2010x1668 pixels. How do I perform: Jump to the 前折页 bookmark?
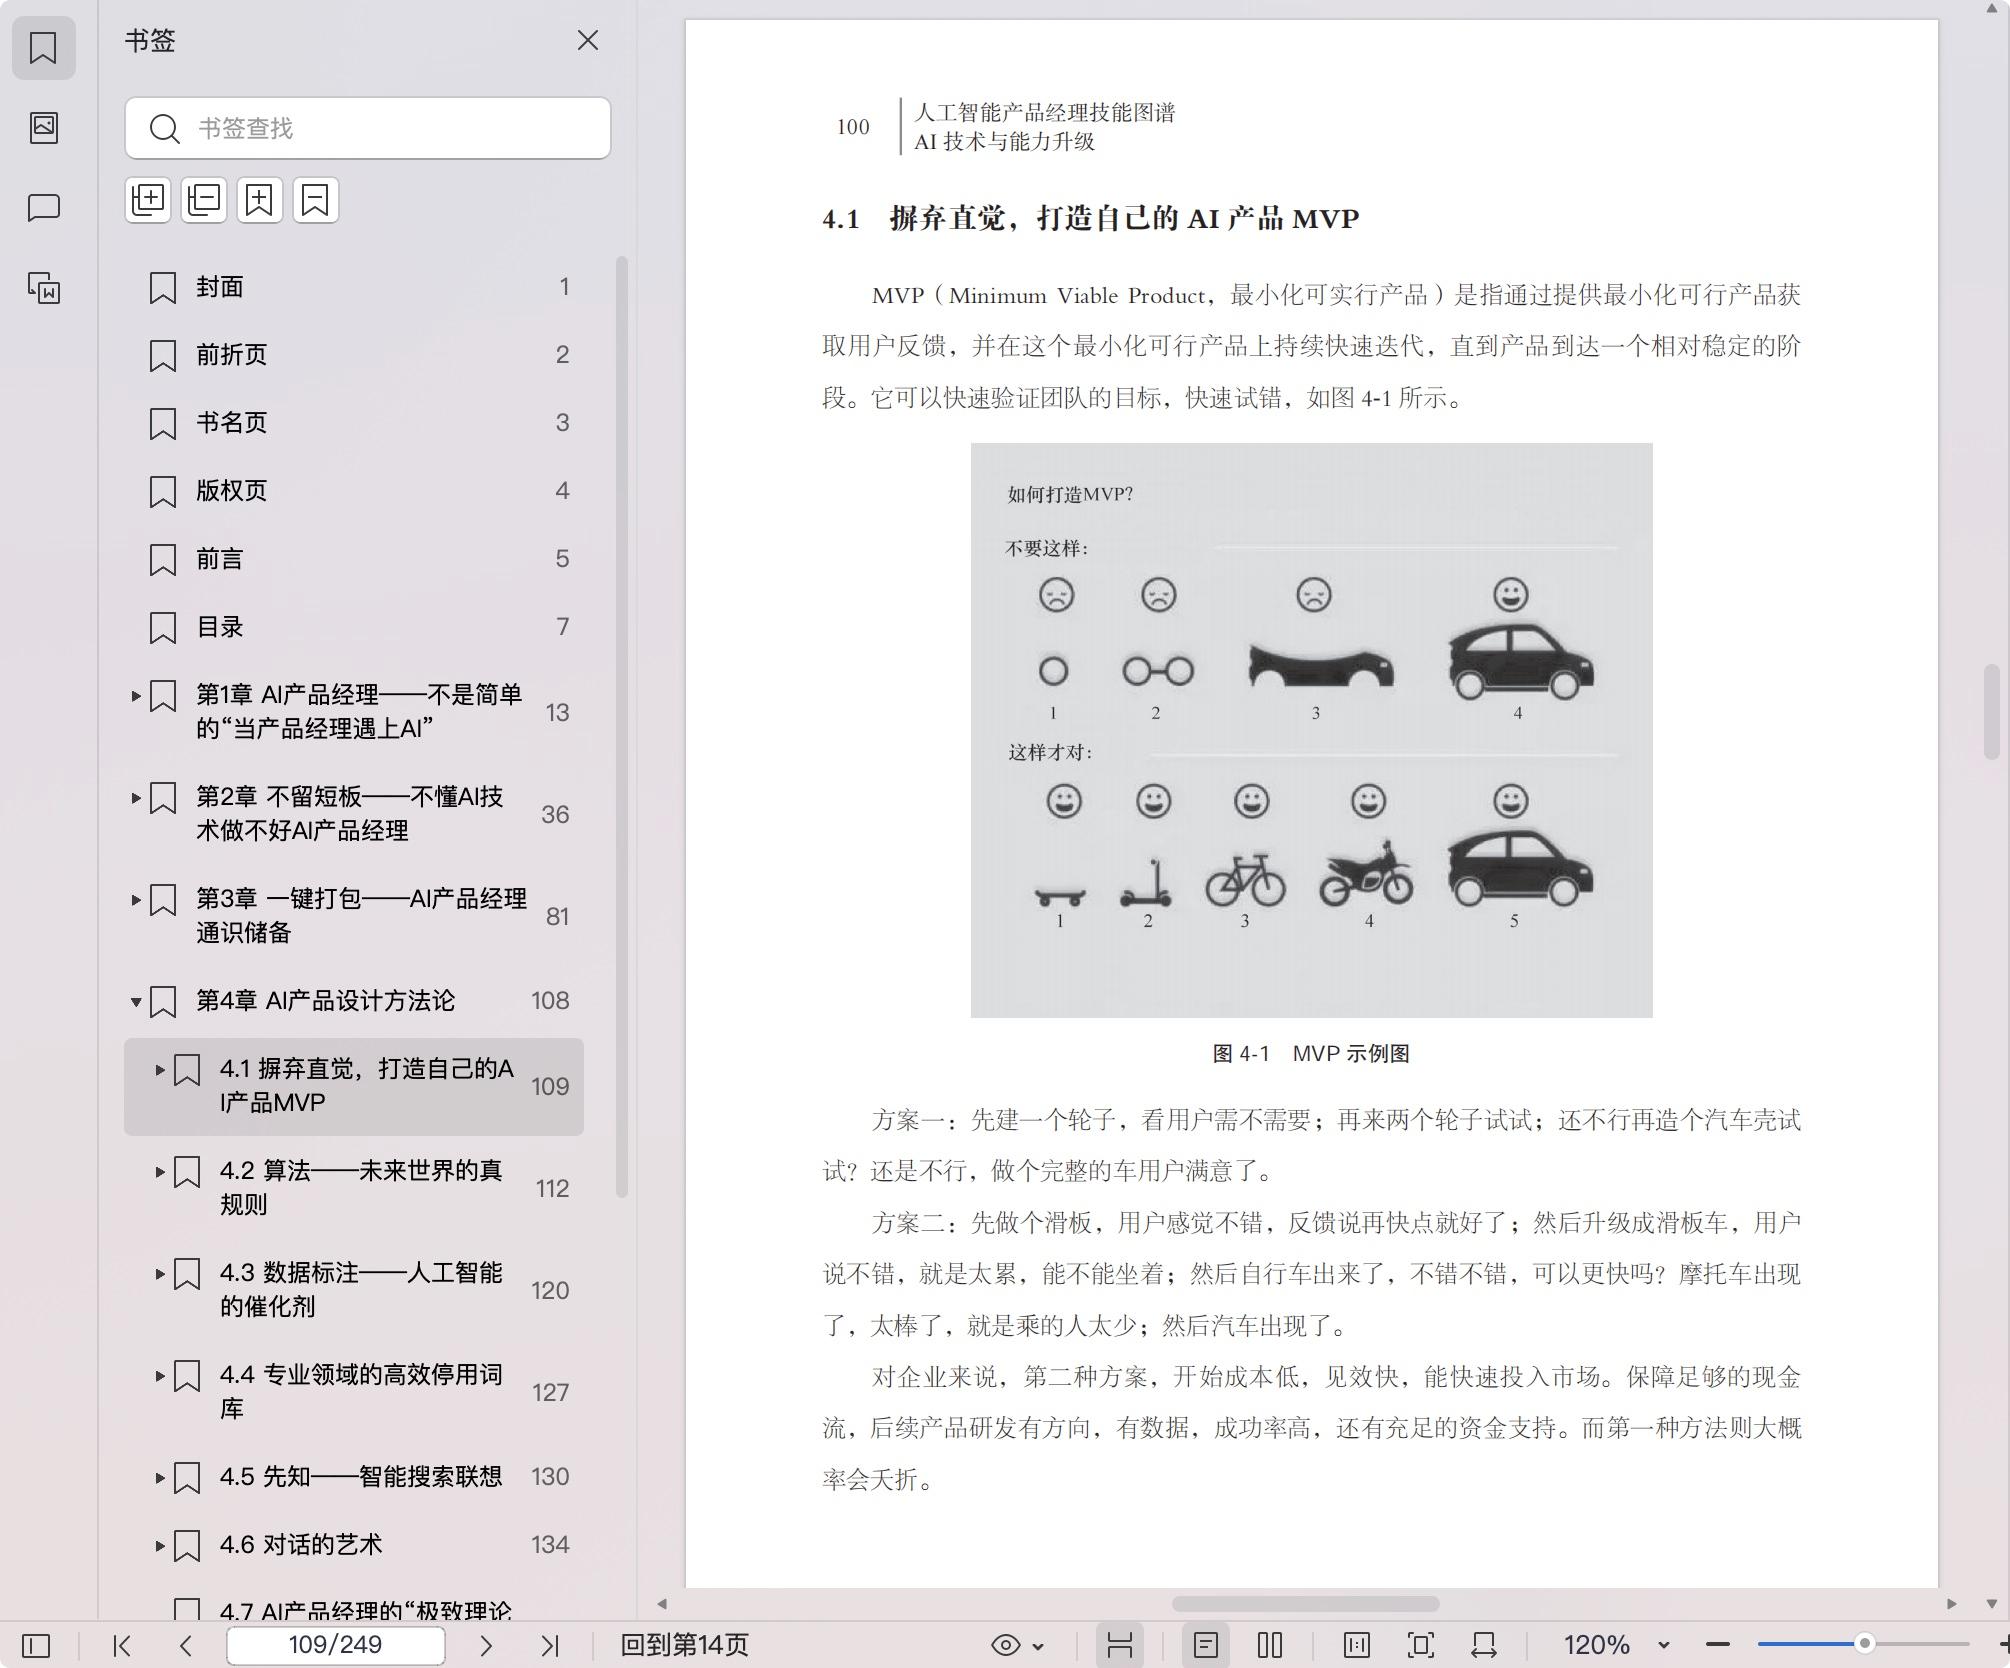pyautogui.click(x=354, y=355)
